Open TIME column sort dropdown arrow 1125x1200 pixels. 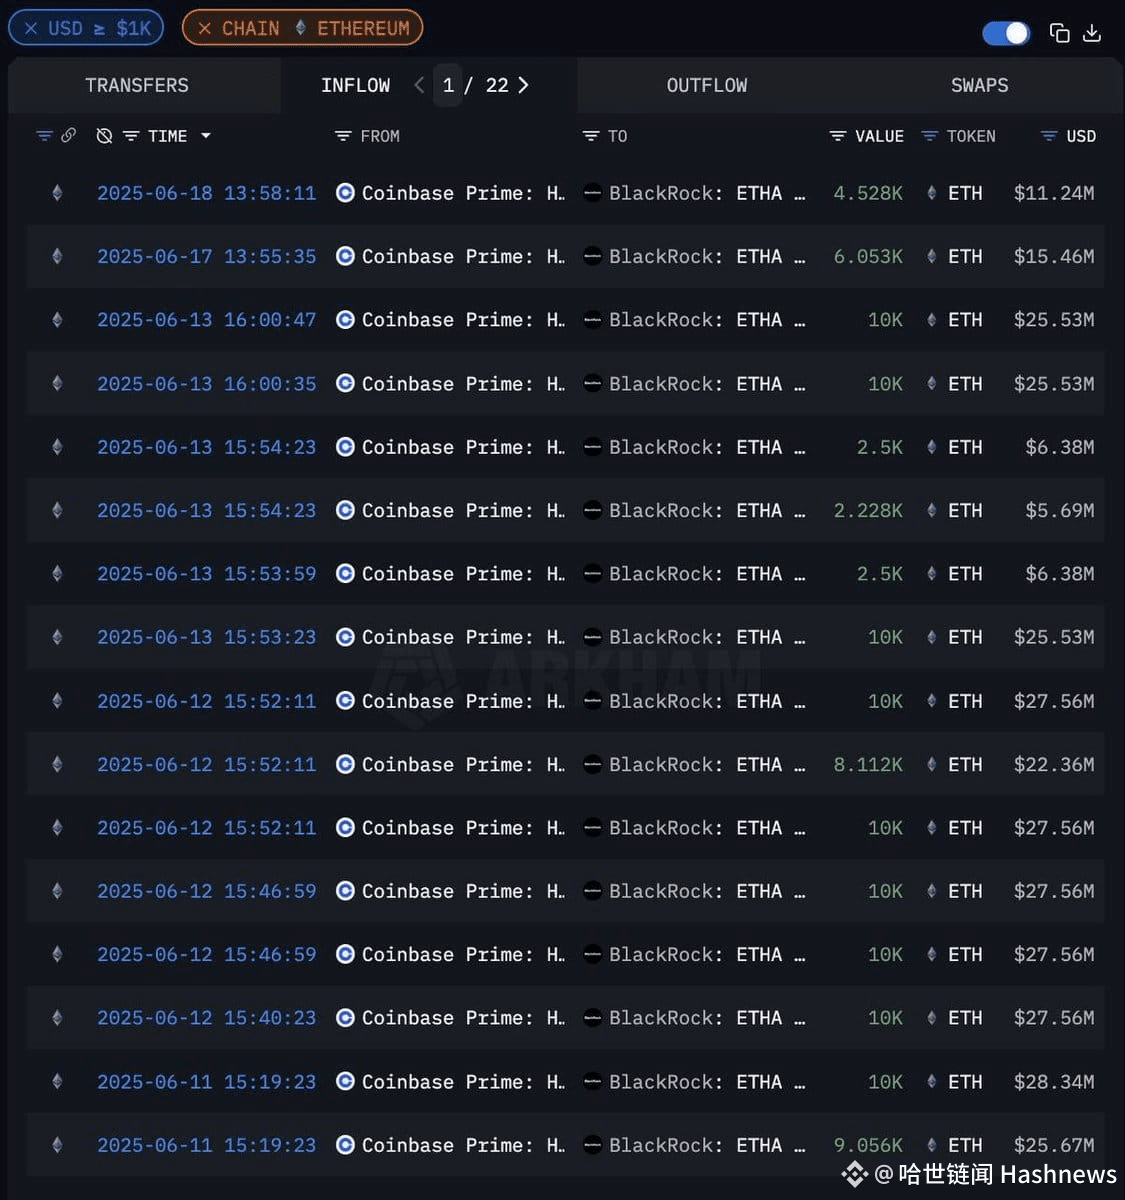pyautogui.click(x=206, y=135)
